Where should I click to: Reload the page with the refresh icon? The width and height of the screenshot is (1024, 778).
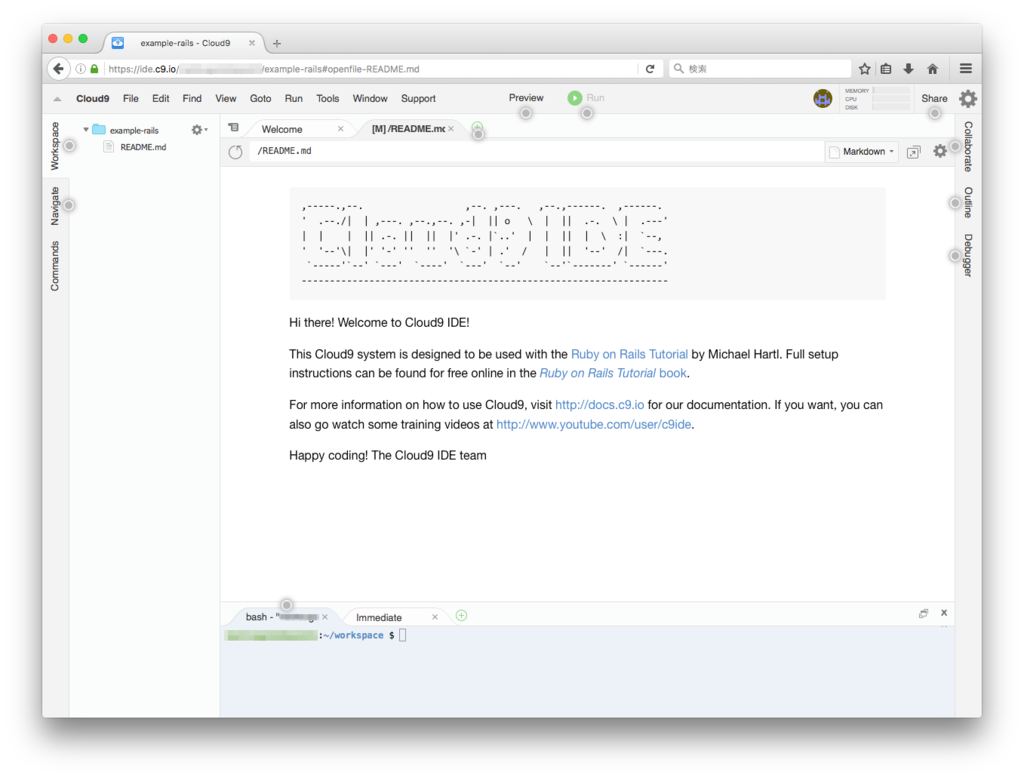650,69
